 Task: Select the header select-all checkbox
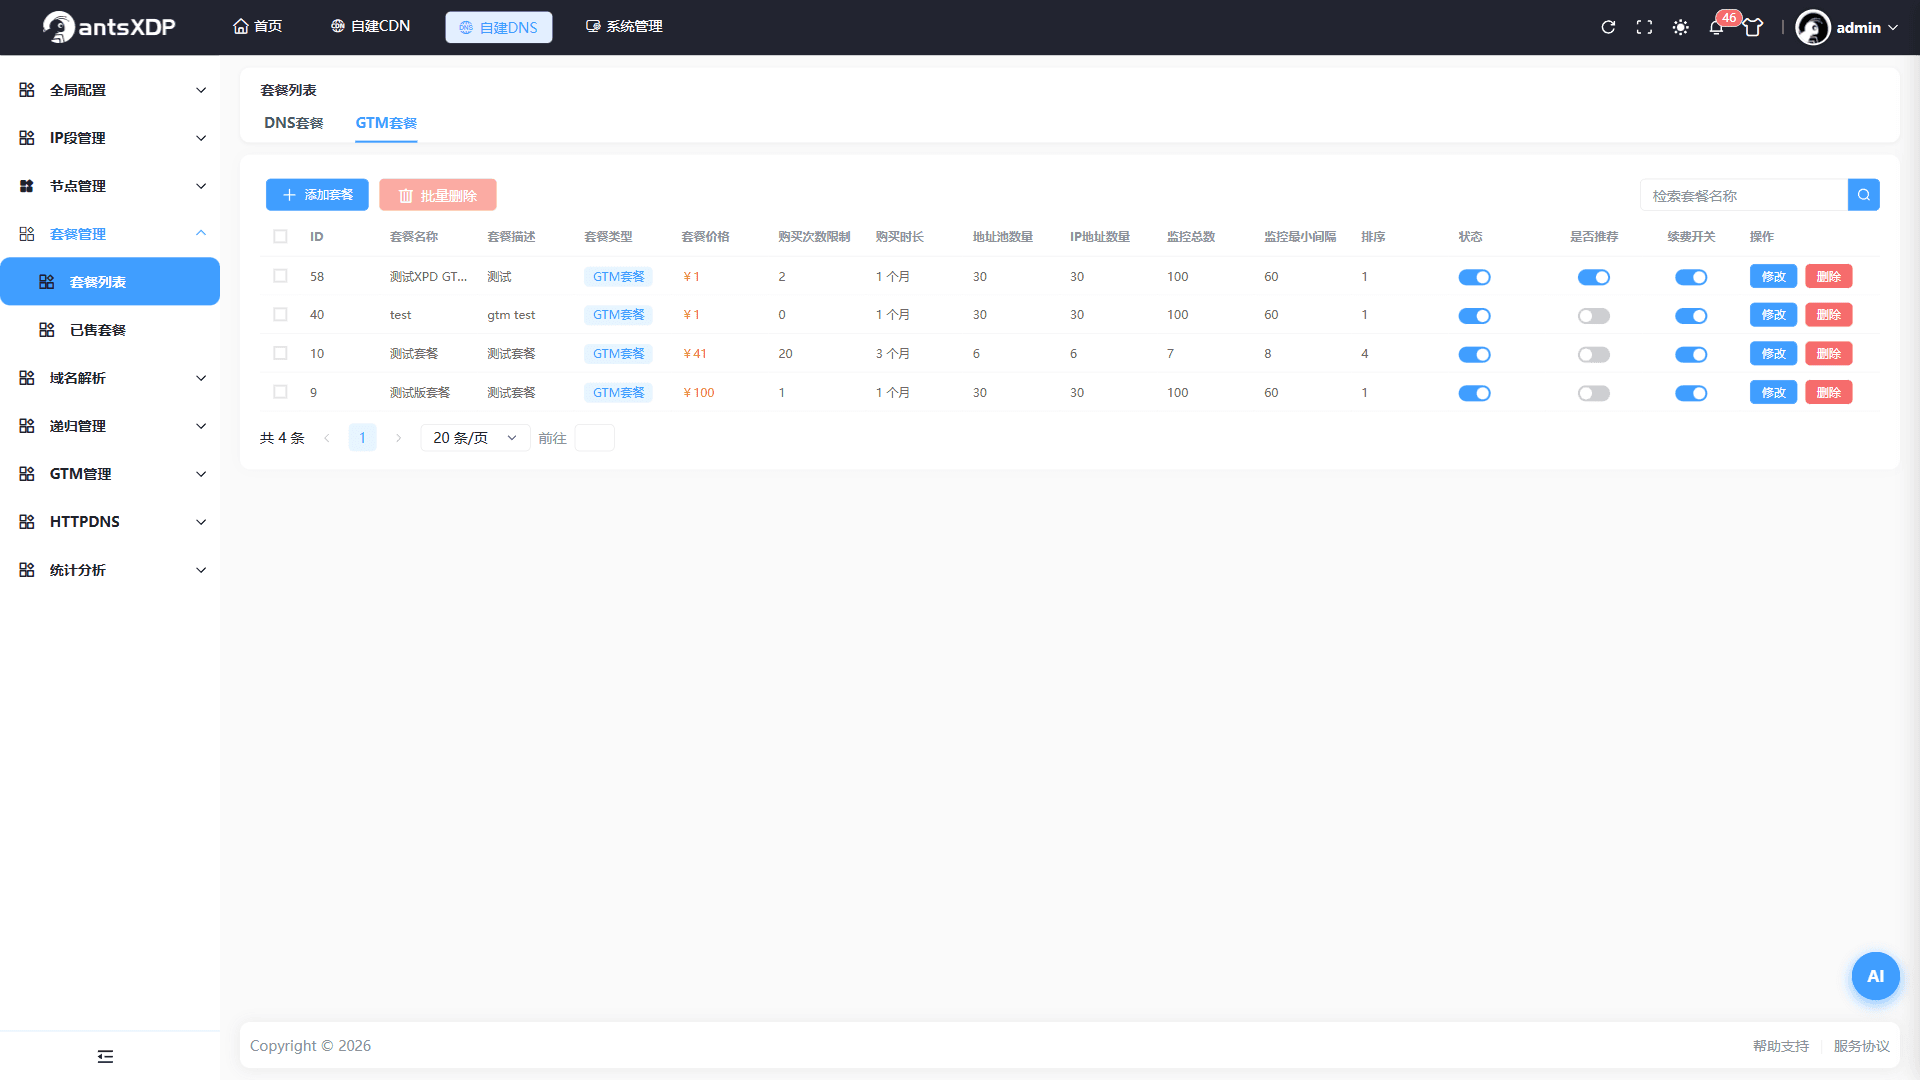tap(280, 237)
